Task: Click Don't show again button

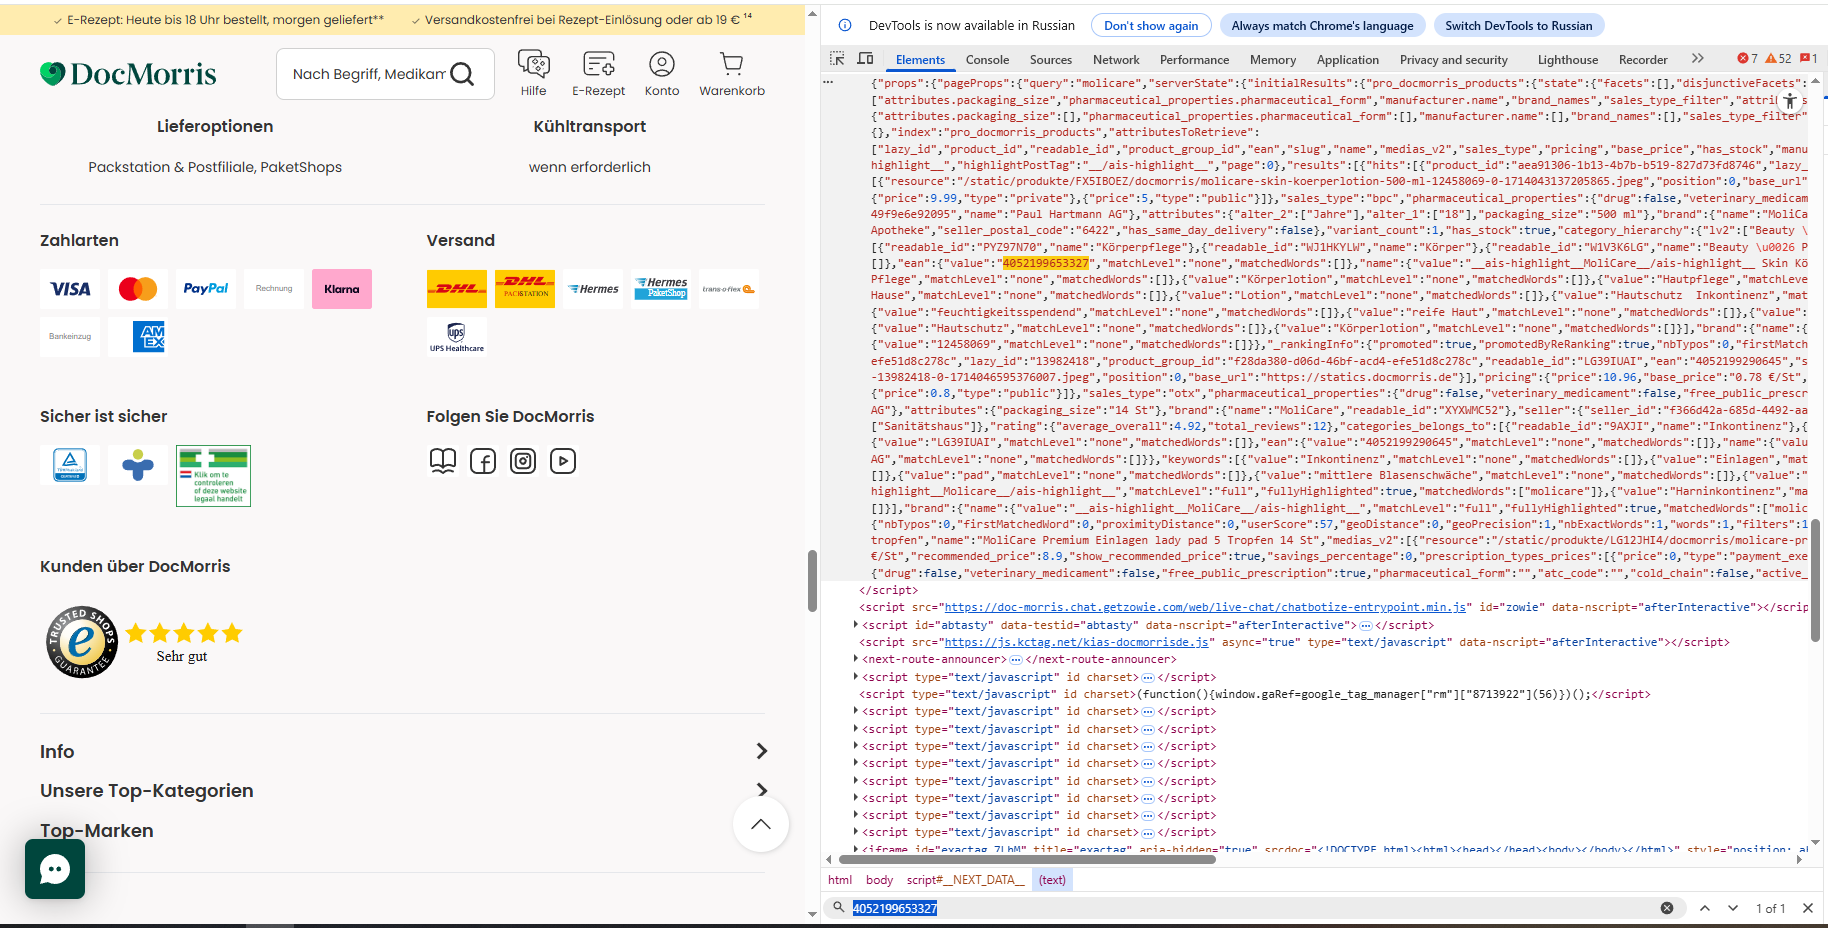Action: 1151,25
